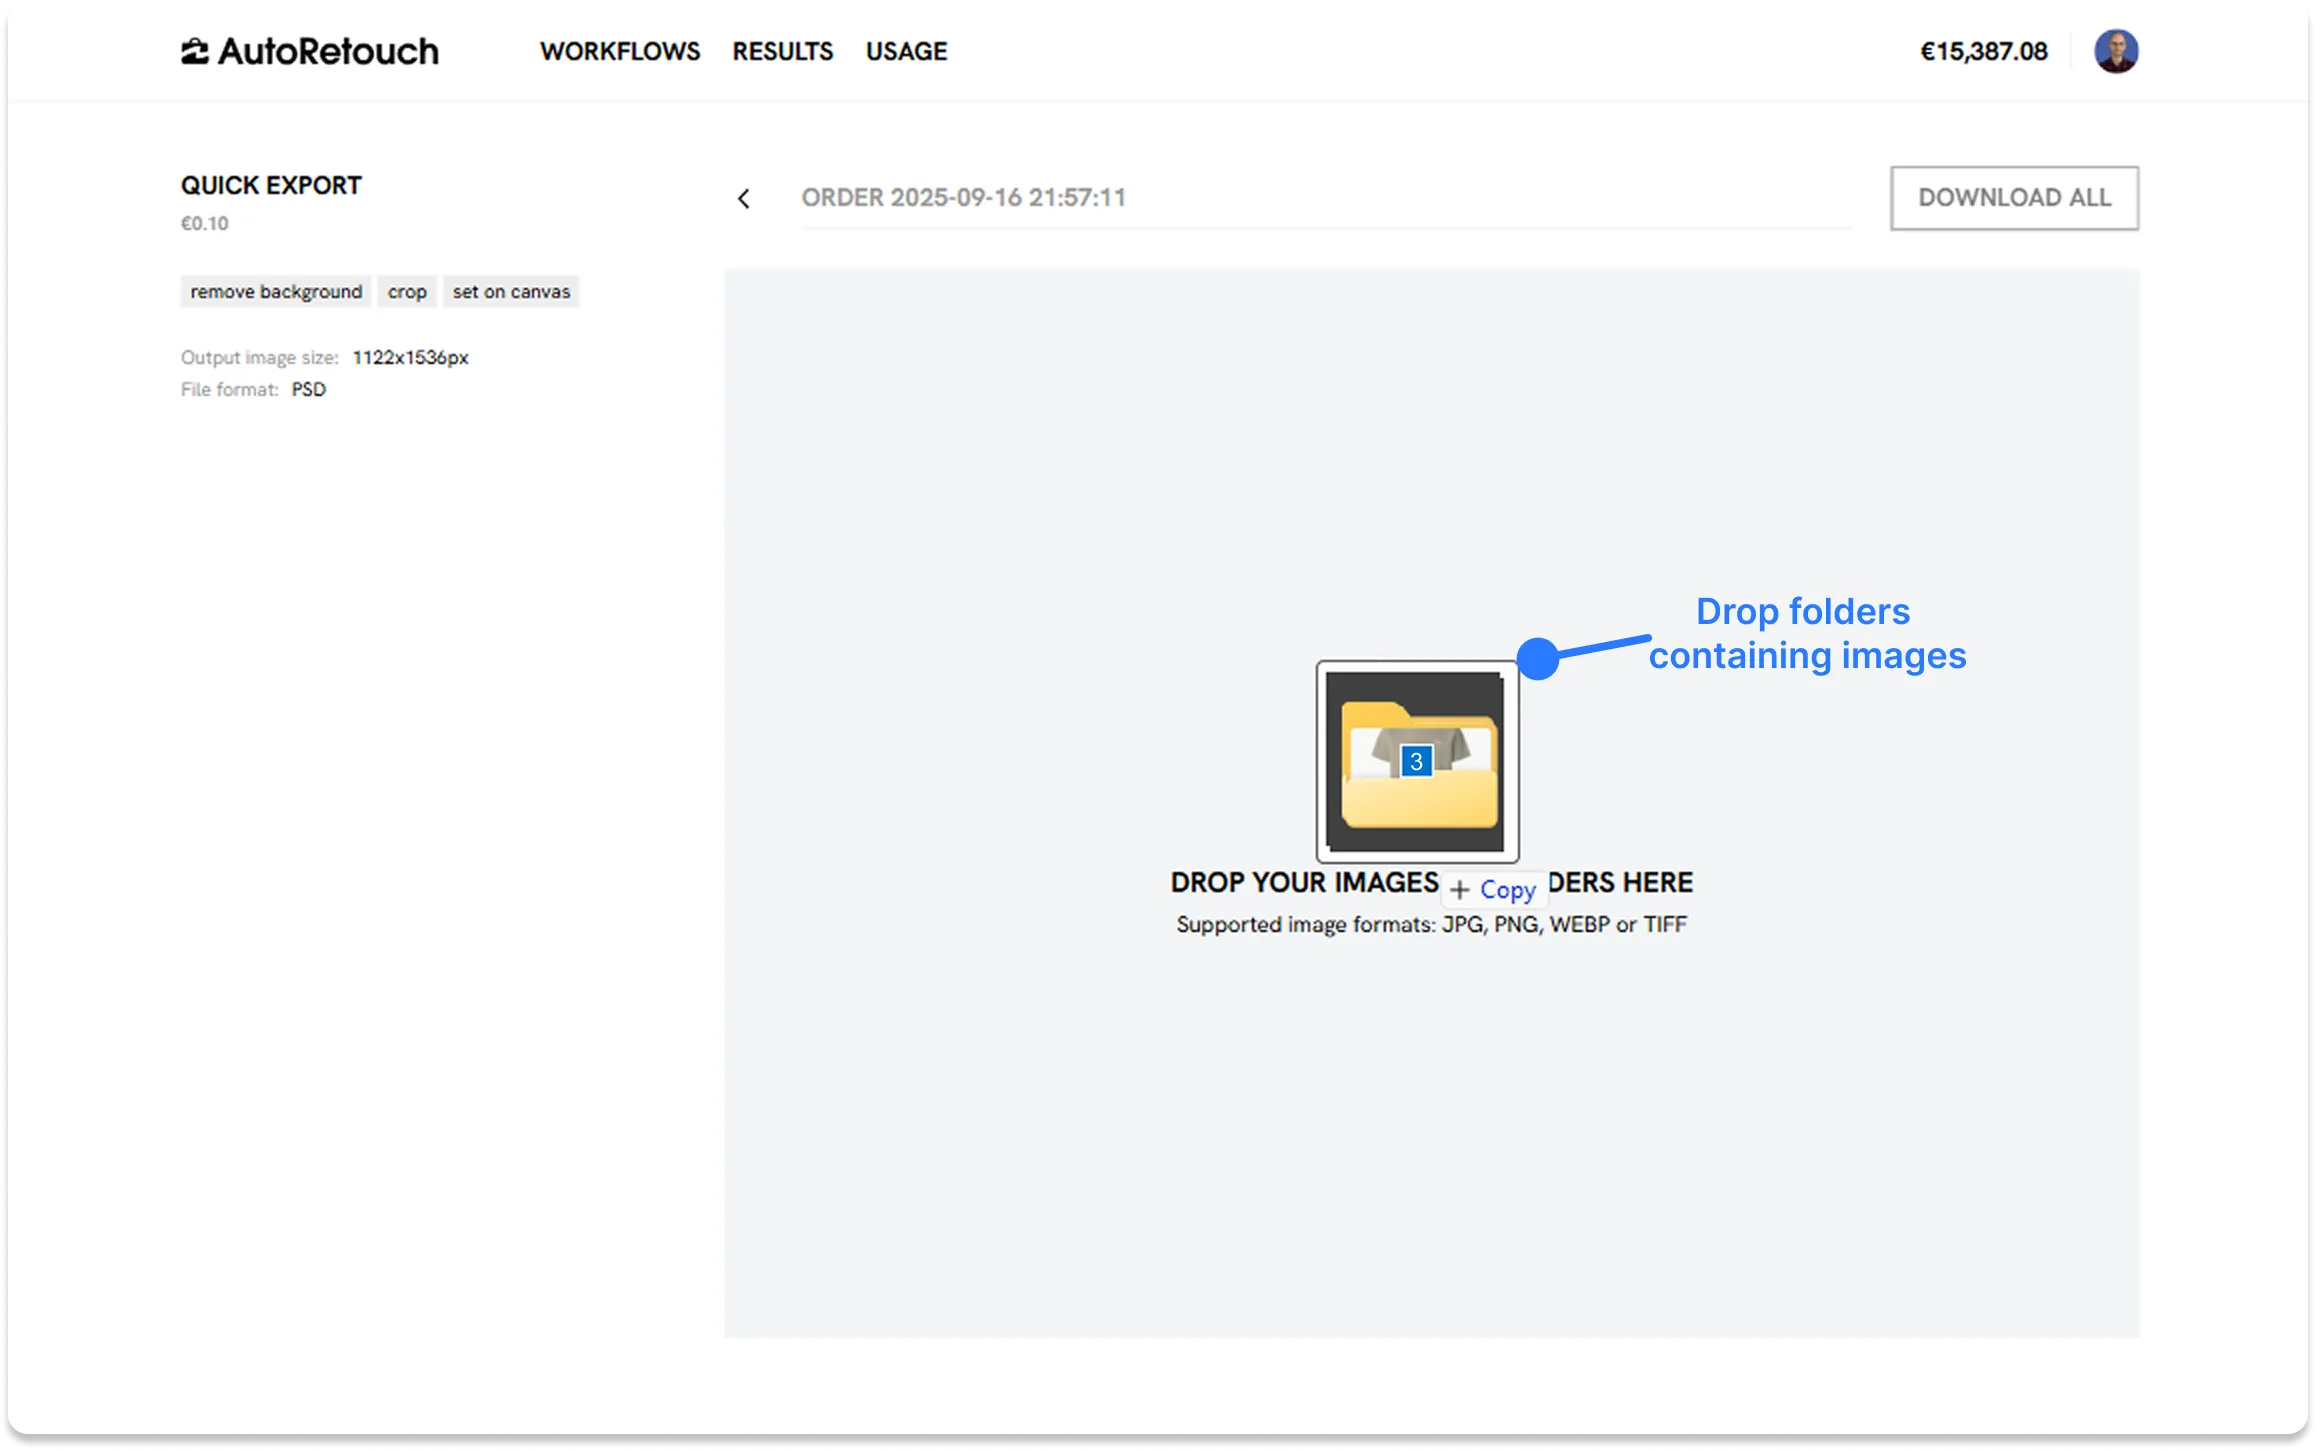Click the account balance showing €15,387.08
The width and height of the screenshot is (2316, 1450).
tap(1982, 50)
